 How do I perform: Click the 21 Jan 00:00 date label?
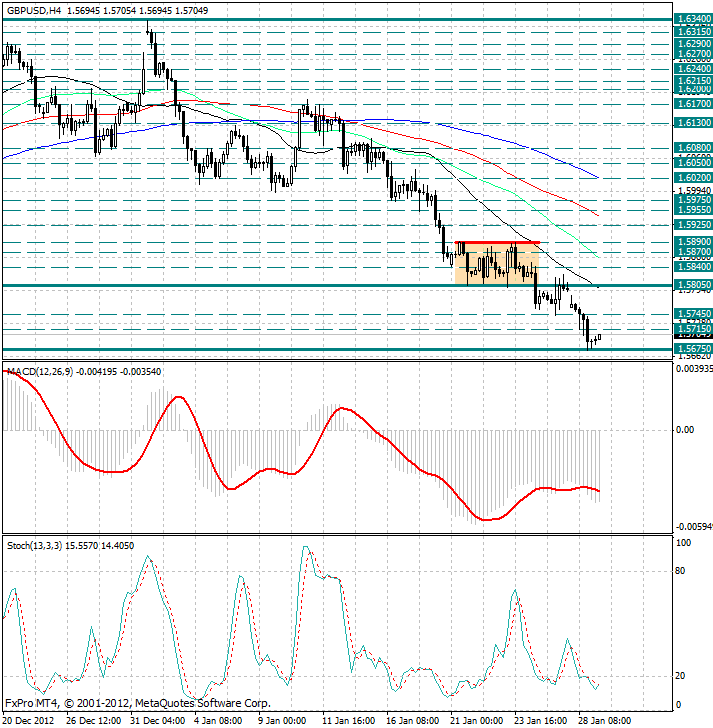click(x=477, y=721)
